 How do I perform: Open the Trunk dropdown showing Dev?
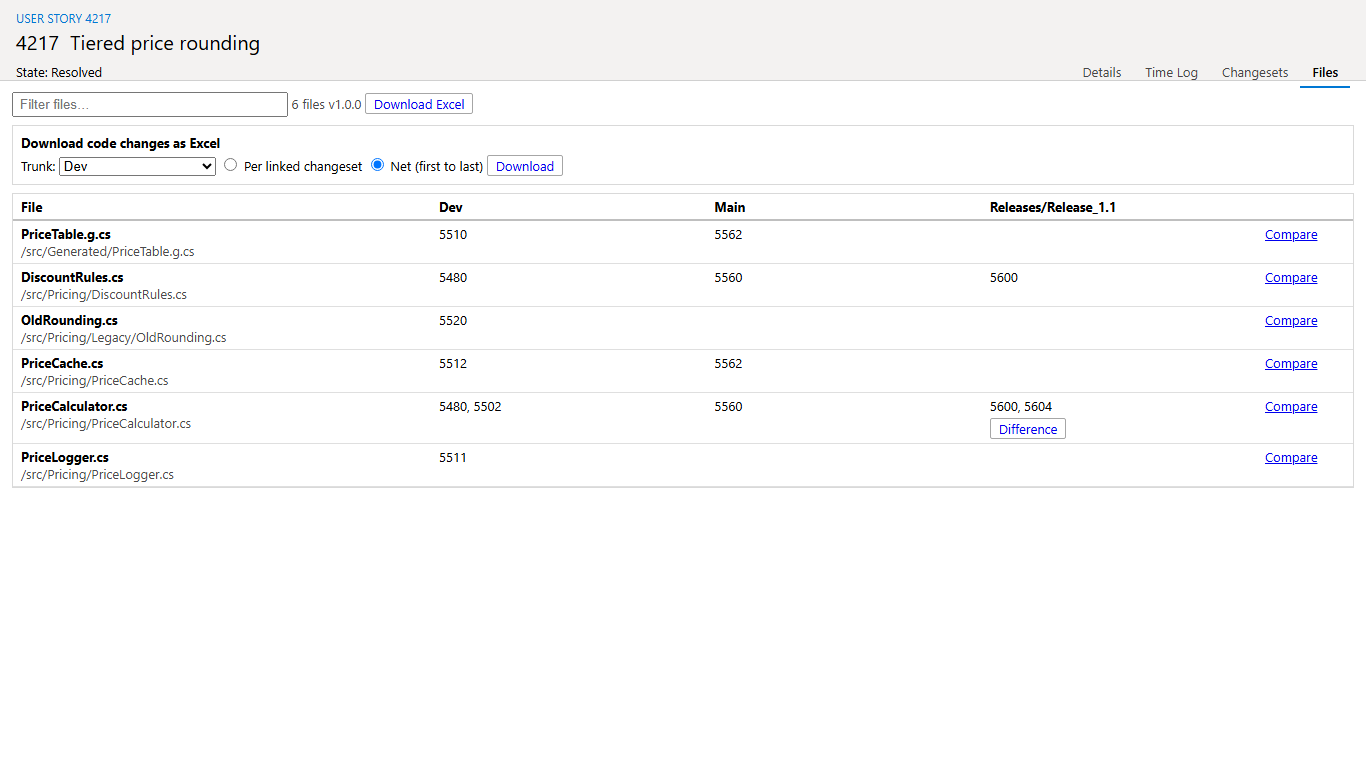tap(138, 166)
